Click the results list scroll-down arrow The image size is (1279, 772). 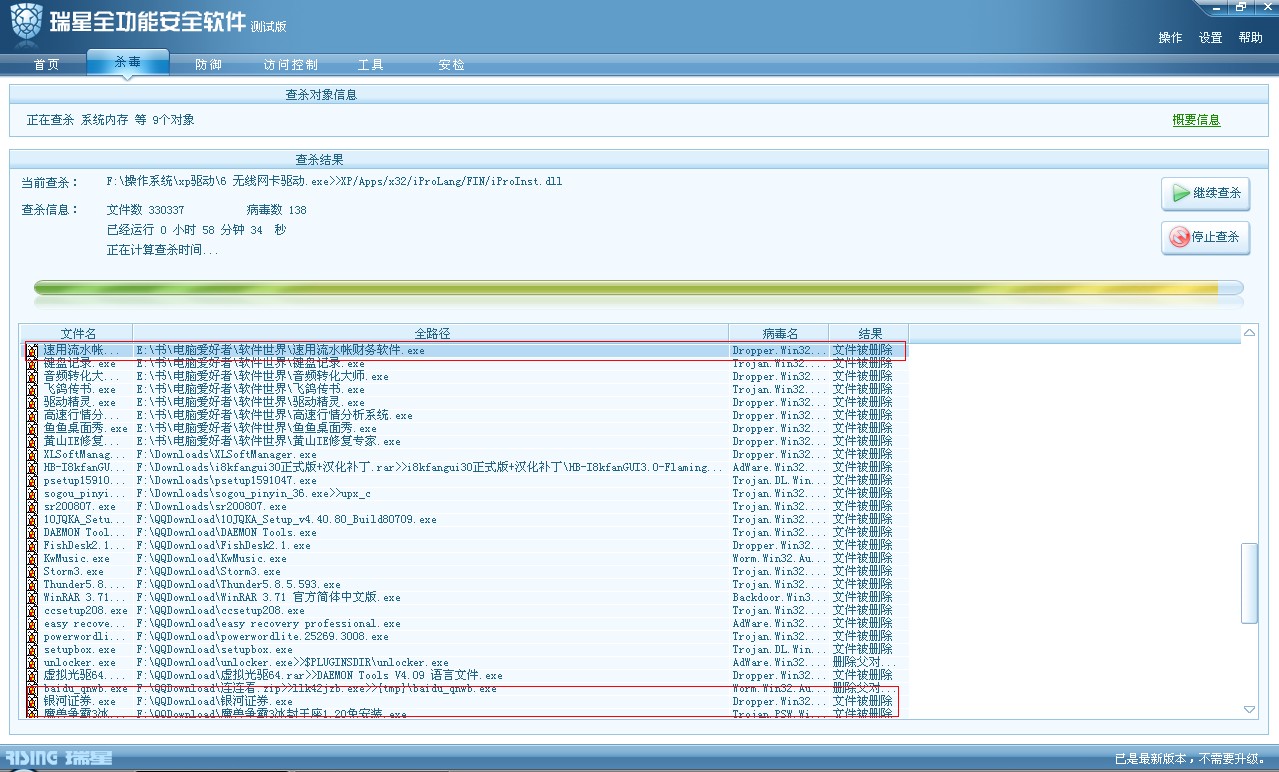[x=1249, y=709]
